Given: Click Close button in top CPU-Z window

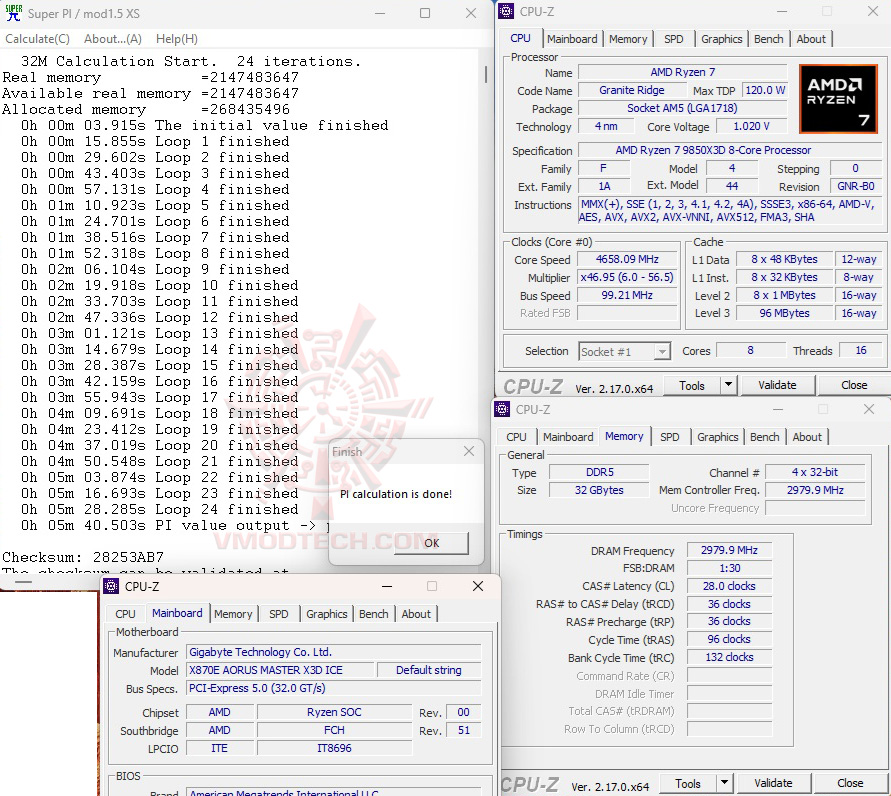Looking at the screenshot, I should click(853, 385).
